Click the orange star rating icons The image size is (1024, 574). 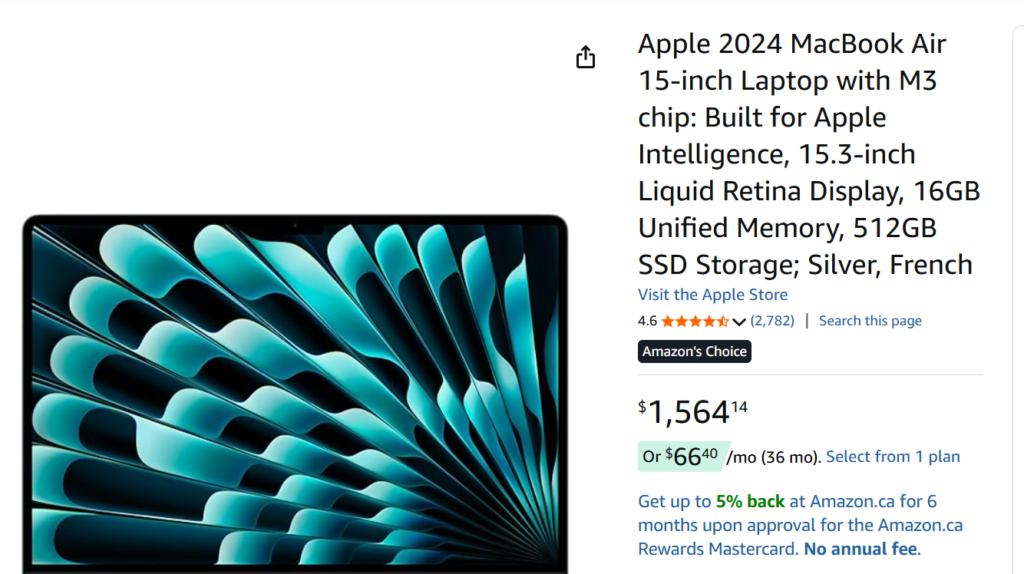[695, 321]
